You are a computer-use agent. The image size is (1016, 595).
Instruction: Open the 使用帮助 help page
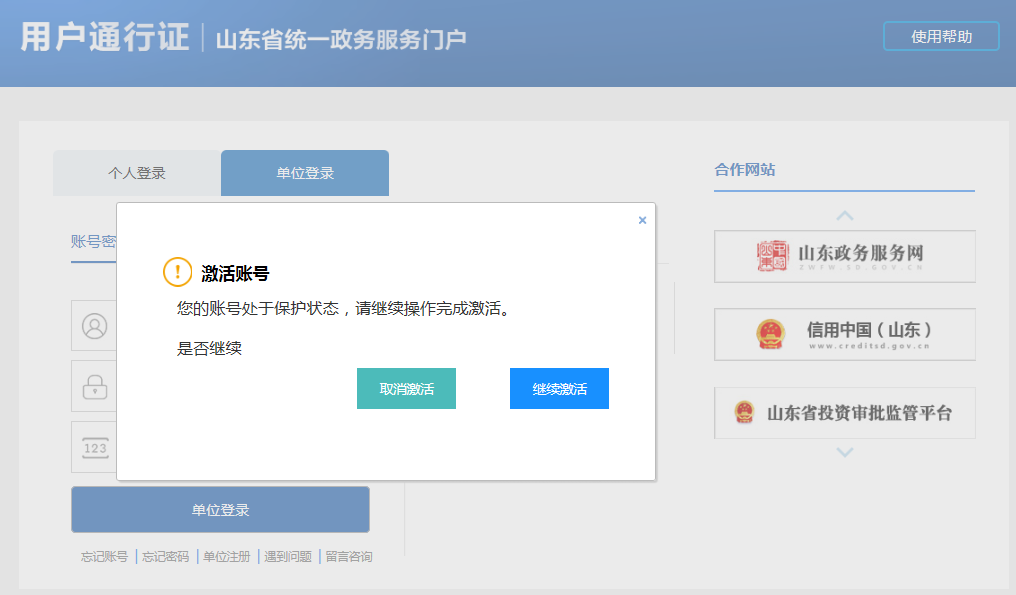coord(940,35)
